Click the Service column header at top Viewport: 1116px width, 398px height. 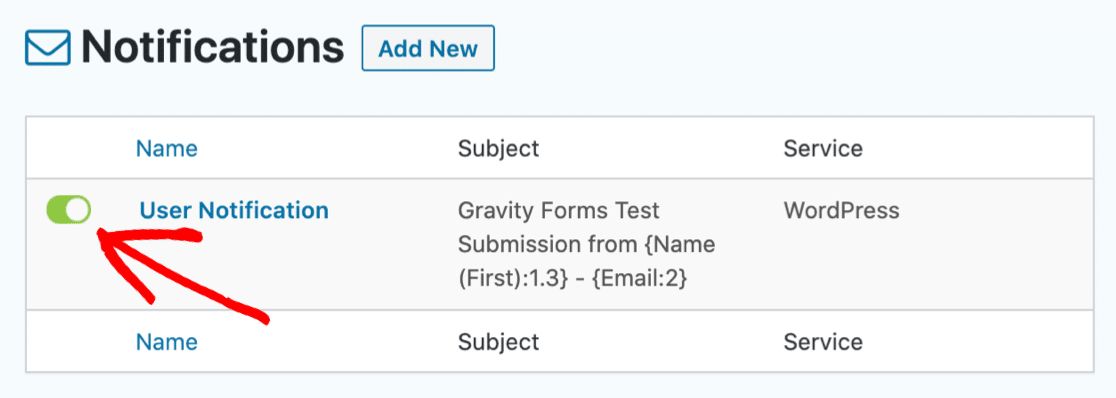coord(823,148)
